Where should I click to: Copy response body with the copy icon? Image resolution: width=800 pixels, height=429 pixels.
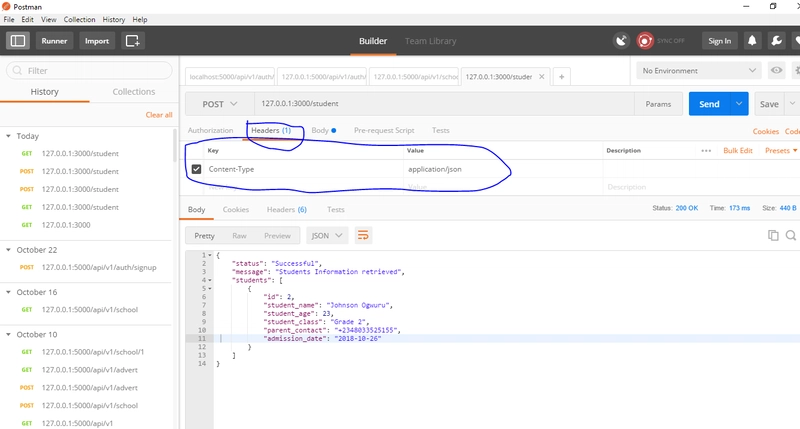tap(773, 235)
